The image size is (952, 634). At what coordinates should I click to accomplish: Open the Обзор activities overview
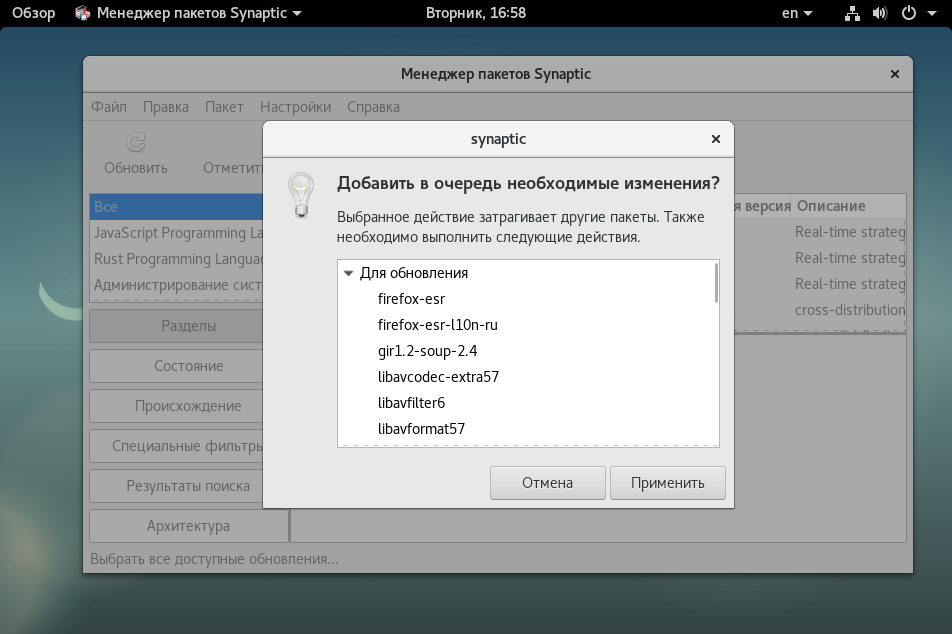click(33, 13)
